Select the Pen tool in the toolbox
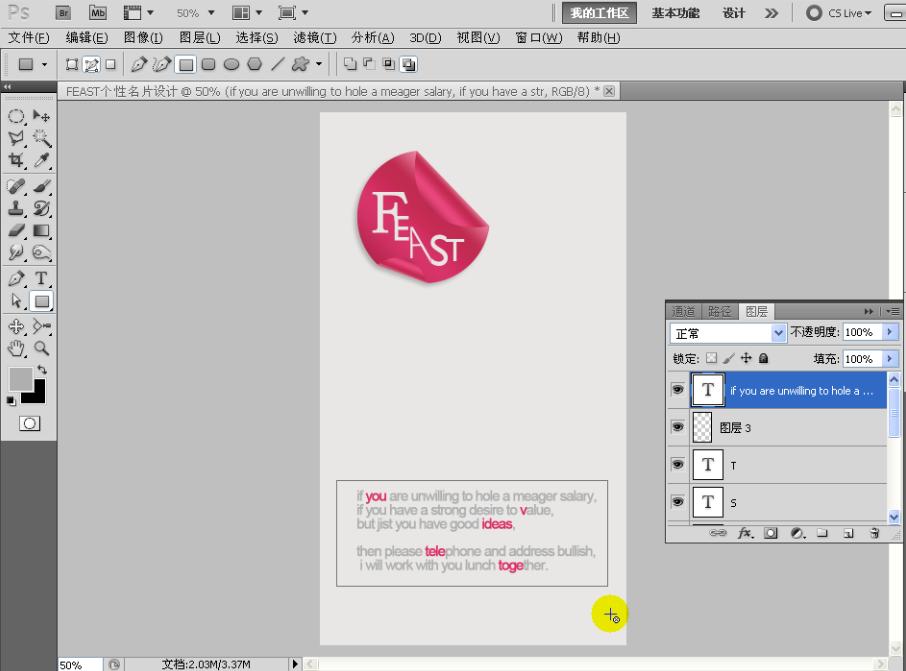 [x=14, y=278]
